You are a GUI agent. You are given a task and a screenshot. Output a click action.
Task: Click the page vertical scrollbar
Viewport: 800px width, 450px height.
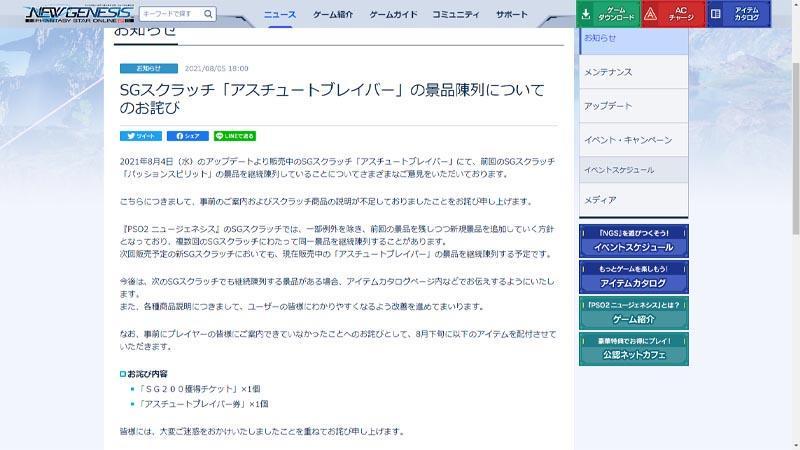coord(796,148)
